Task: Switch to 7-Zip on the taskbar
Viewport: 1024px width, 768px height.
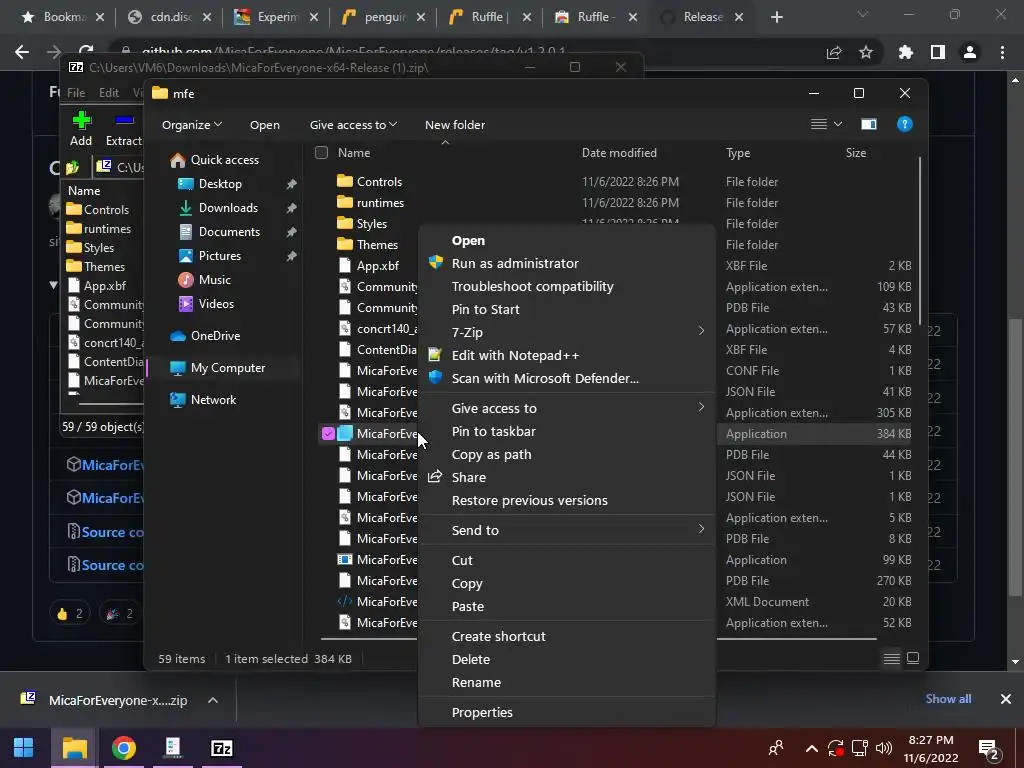Action: 221,748
